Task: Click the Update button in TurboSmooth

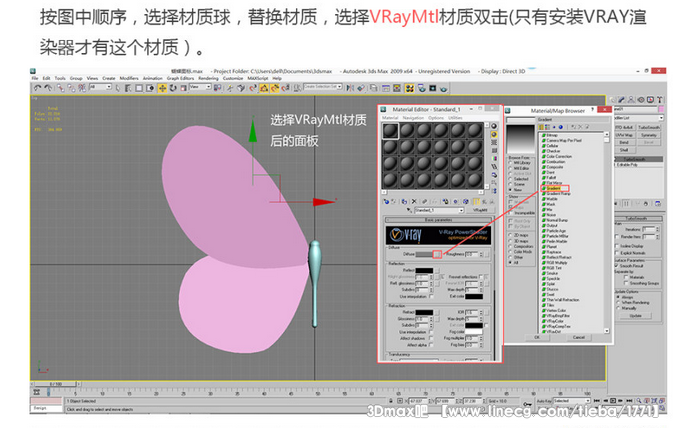Action: pos(635,316)
